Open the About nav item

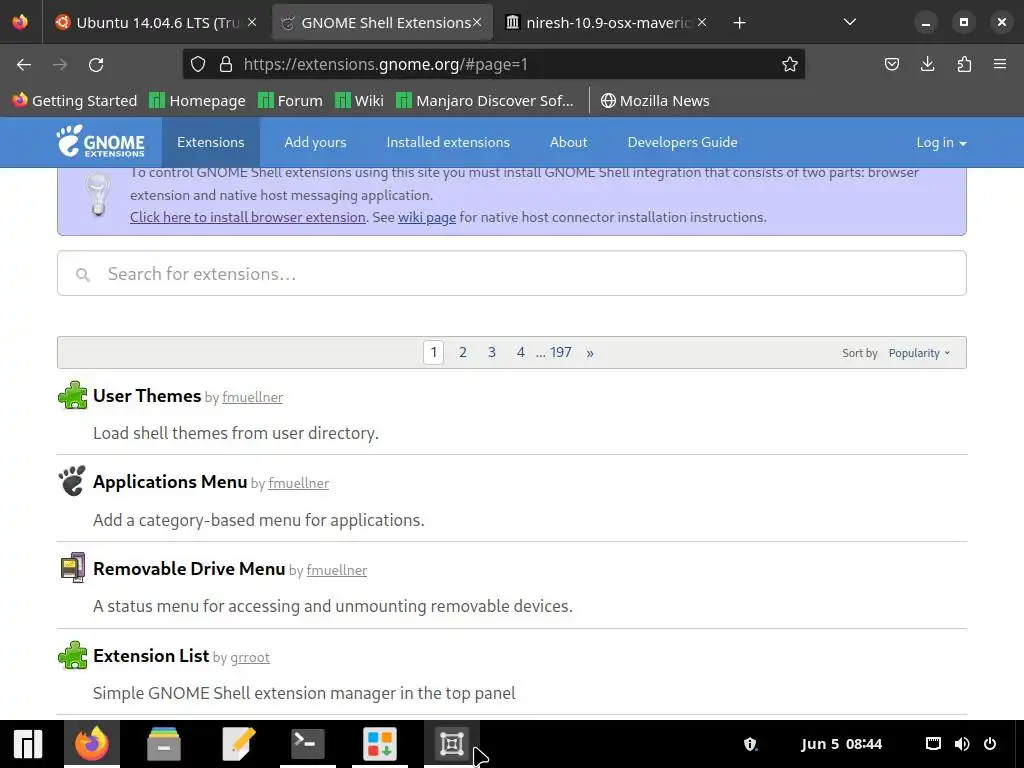[x=568, y=142]
